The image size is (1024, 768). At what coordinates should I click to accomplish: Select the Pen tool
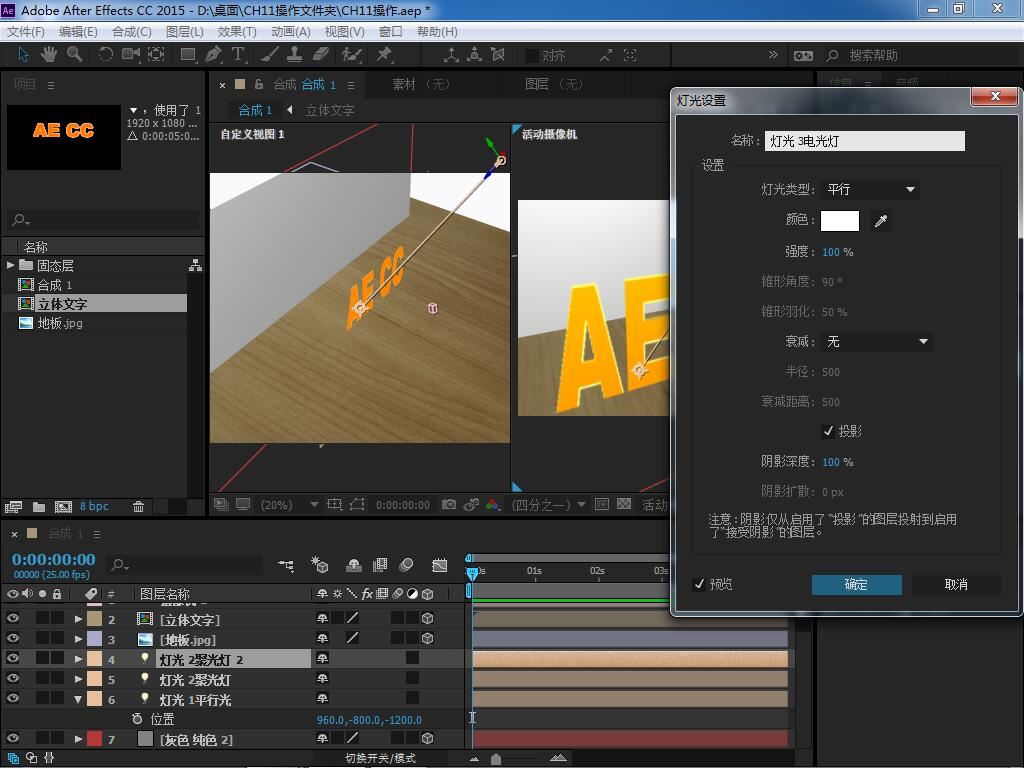coord(213,55)
